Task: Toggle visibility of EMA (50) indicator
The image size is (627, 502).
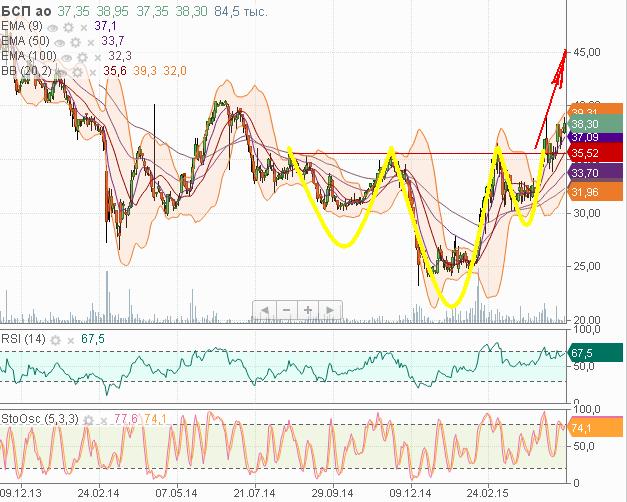Action: click(60, 42)
